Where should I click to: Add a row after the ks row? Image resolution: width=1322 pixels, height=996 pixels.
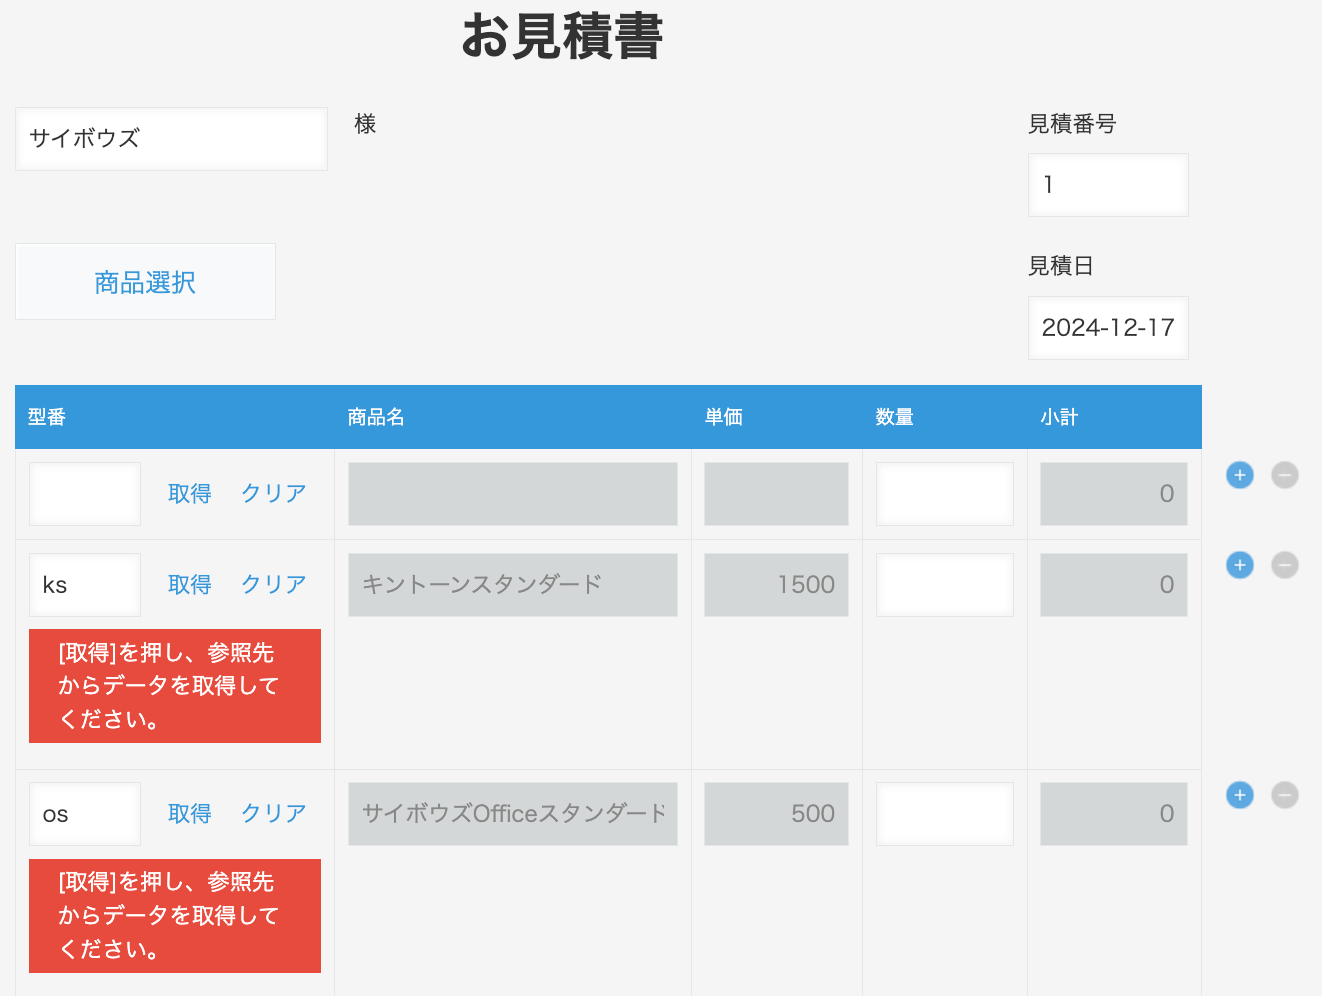coord(1240,565)
